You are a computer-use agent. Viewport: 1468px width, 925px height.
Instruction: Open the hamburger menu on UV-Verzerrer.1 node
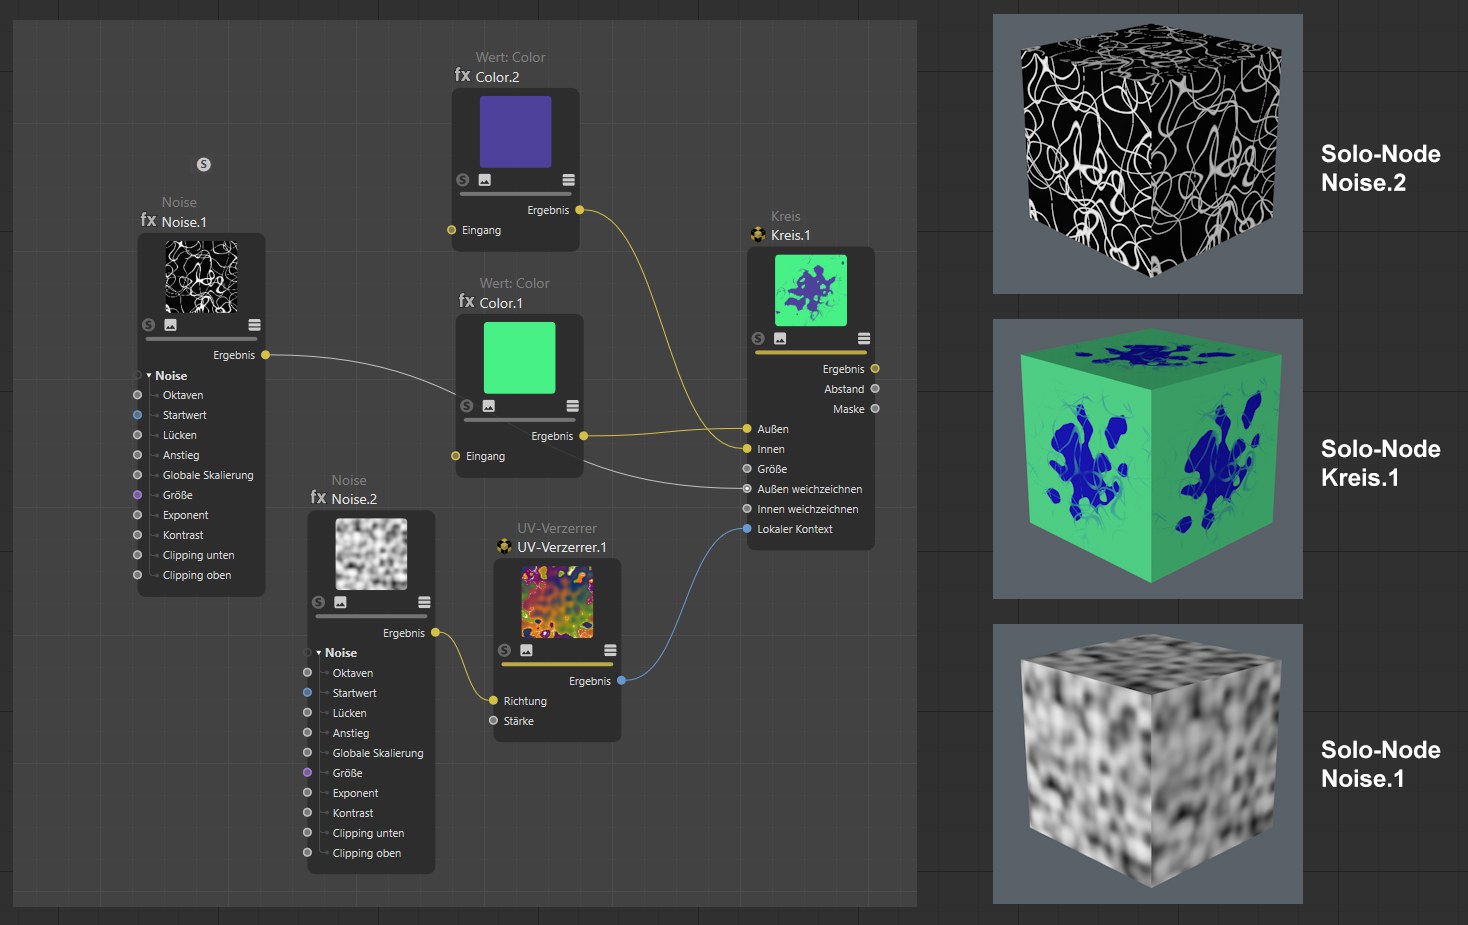[x=610, y=650]
